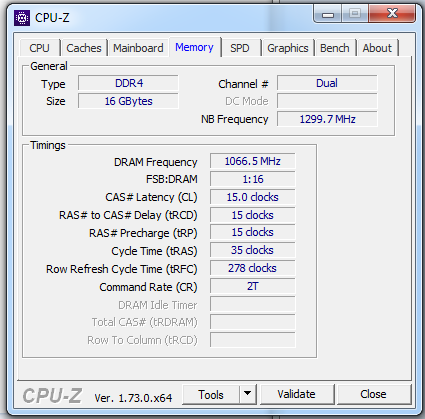Click the DRAM Frequency label
Screen dimensions: 425x419
point(156,162)
